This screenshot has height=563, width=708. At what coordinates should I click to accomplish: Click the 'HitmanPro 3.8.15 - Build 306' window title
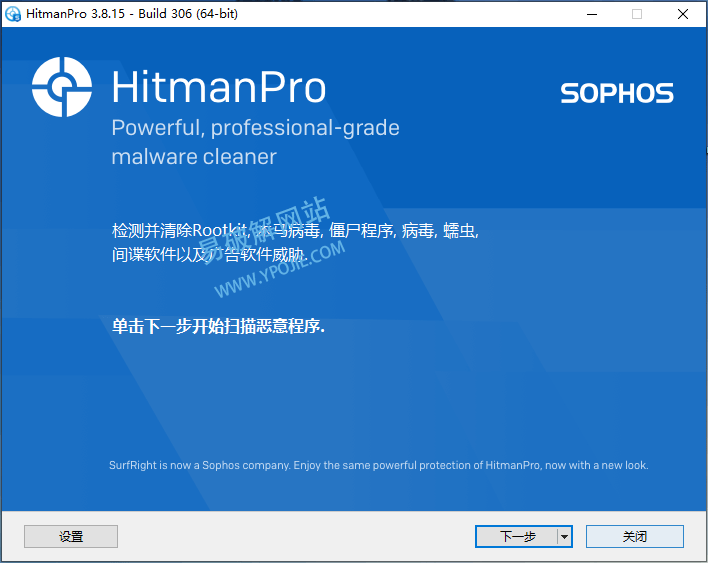[132, 14]
